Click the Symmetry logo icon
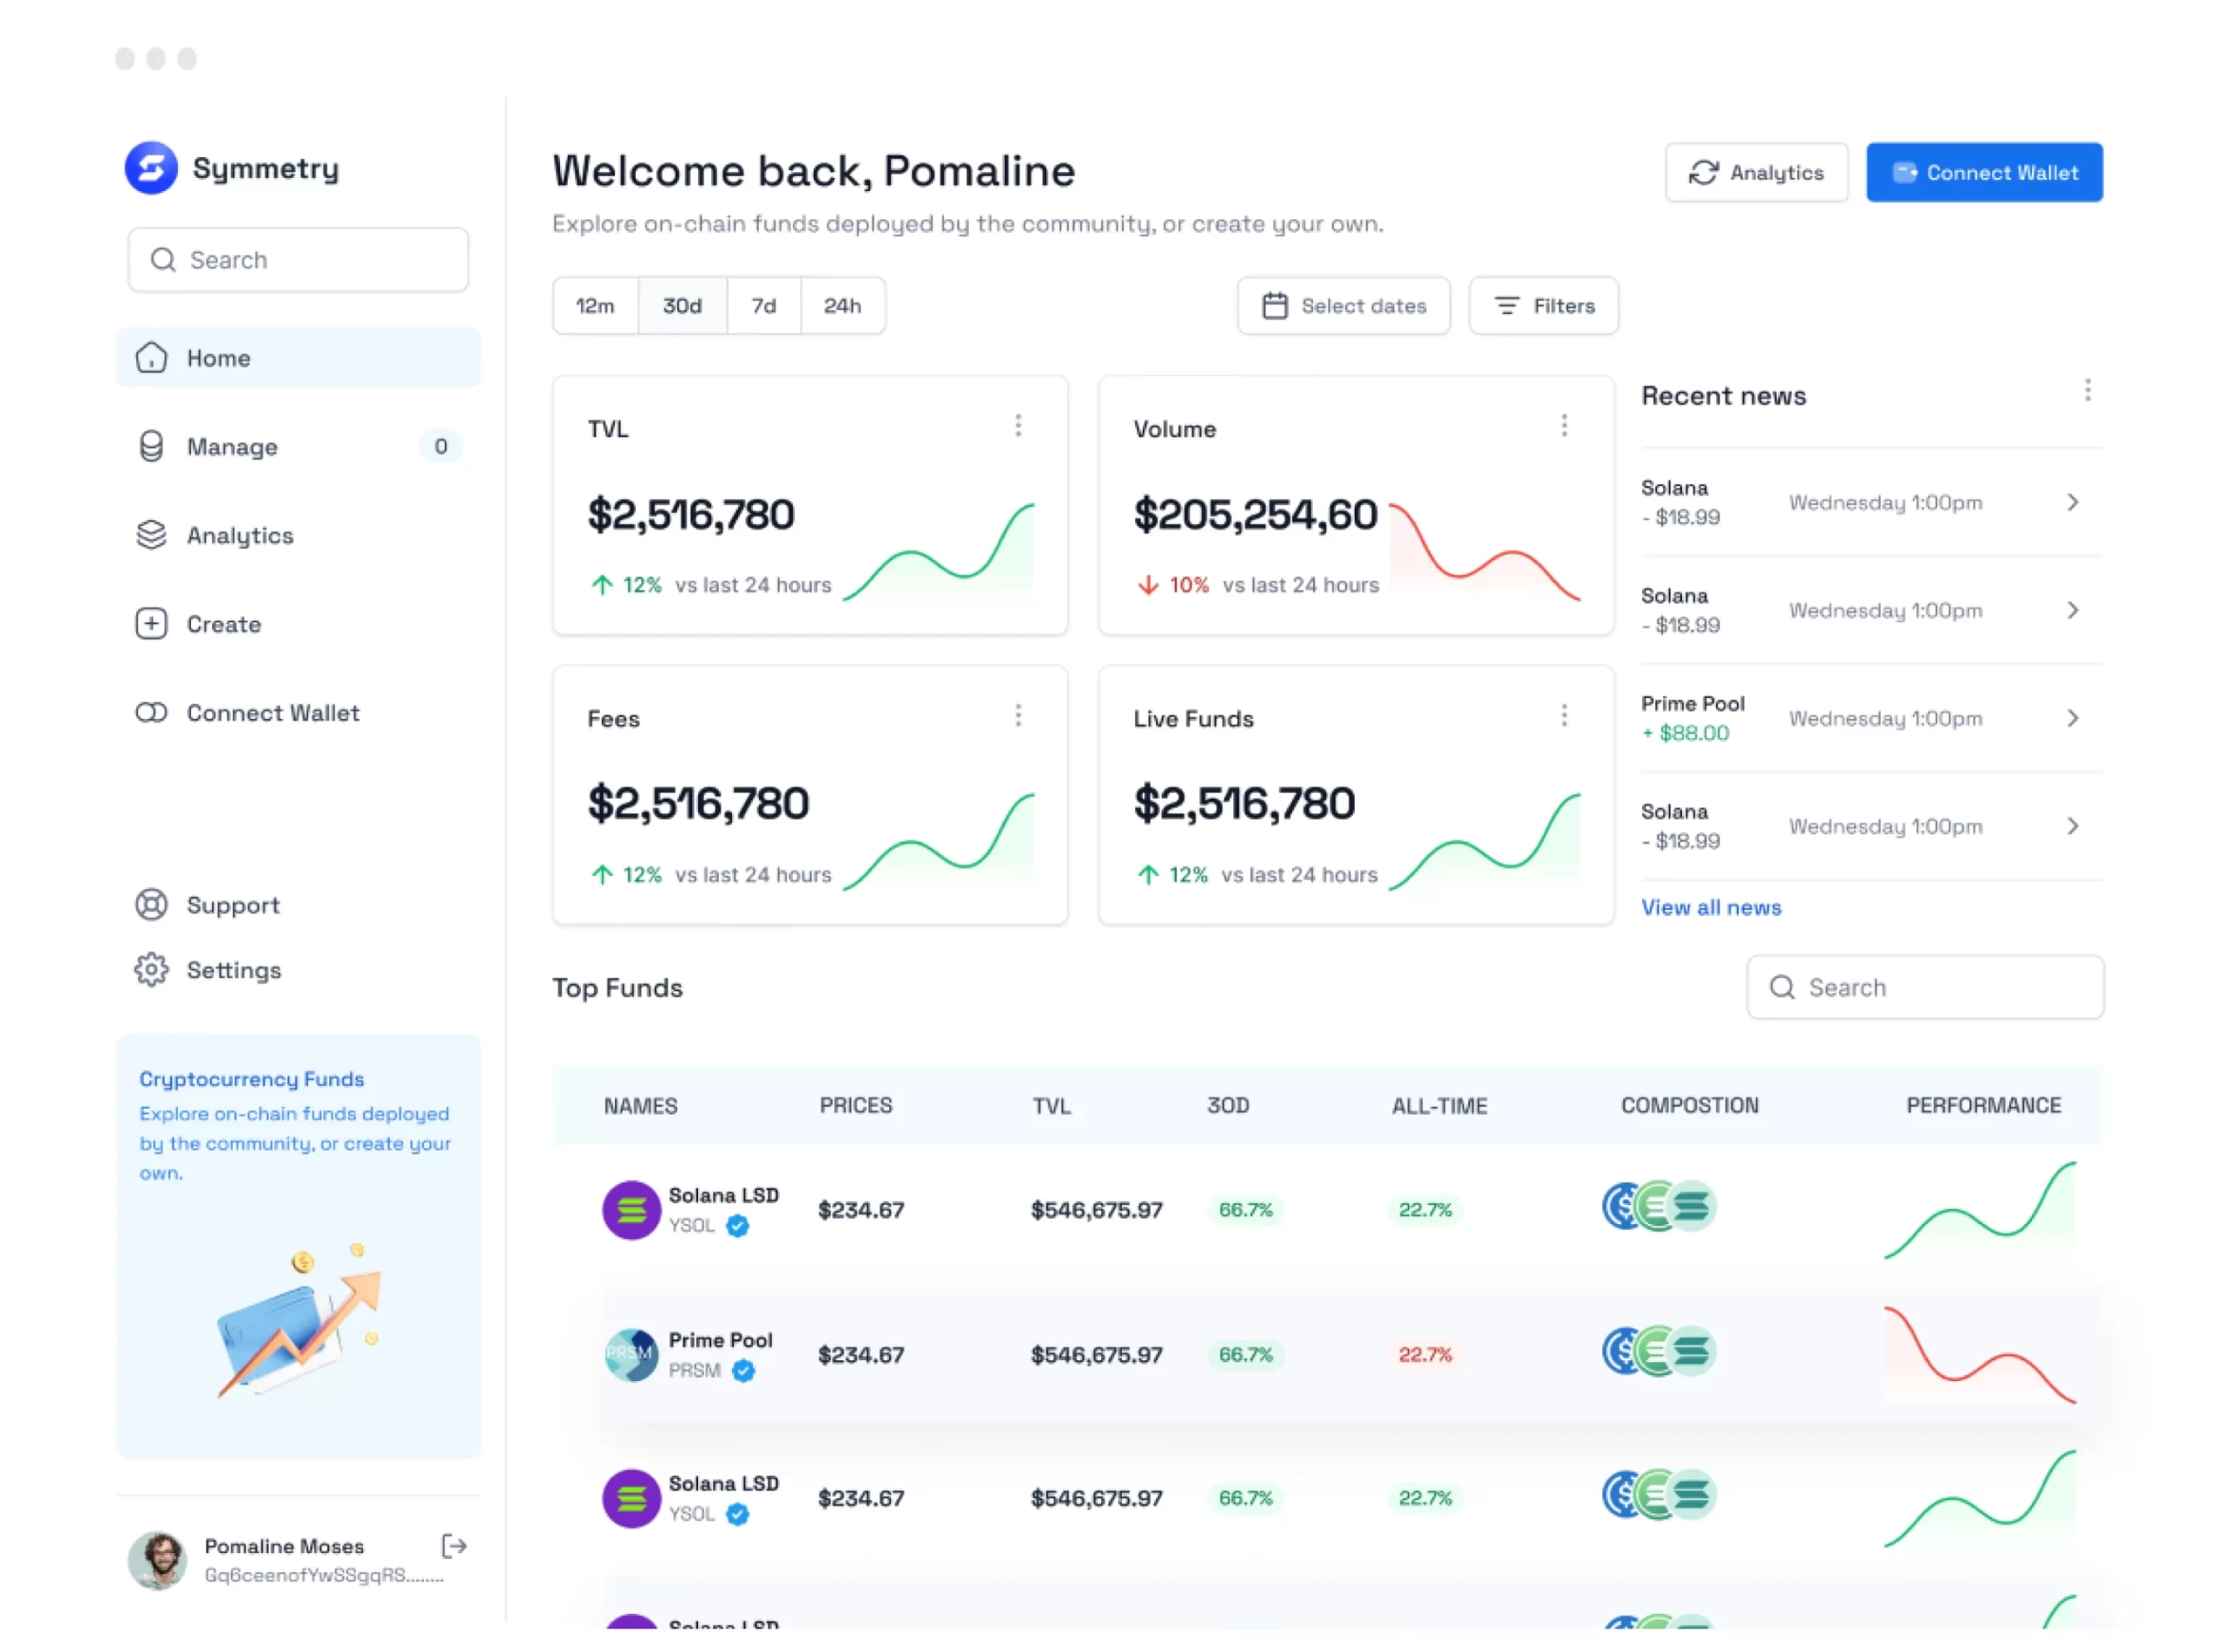Image resolution: width=2223 pixels, height=1652 pixels. (x=151, y=168)
